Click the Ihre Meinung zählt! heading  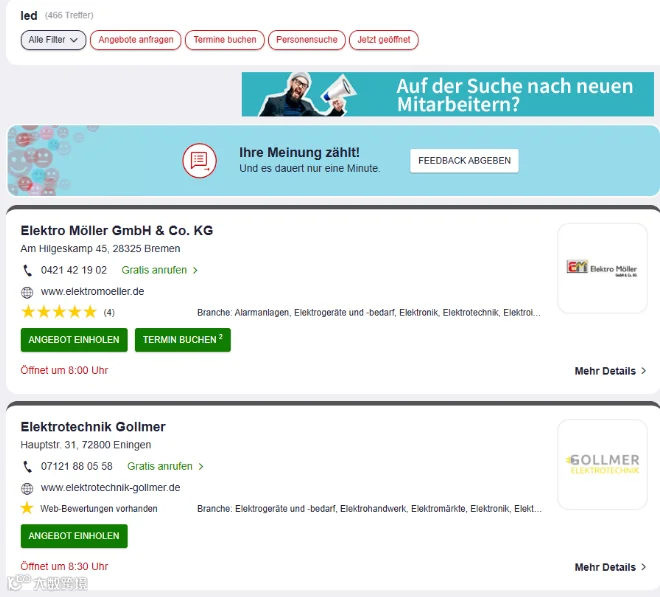coord(299,152)
